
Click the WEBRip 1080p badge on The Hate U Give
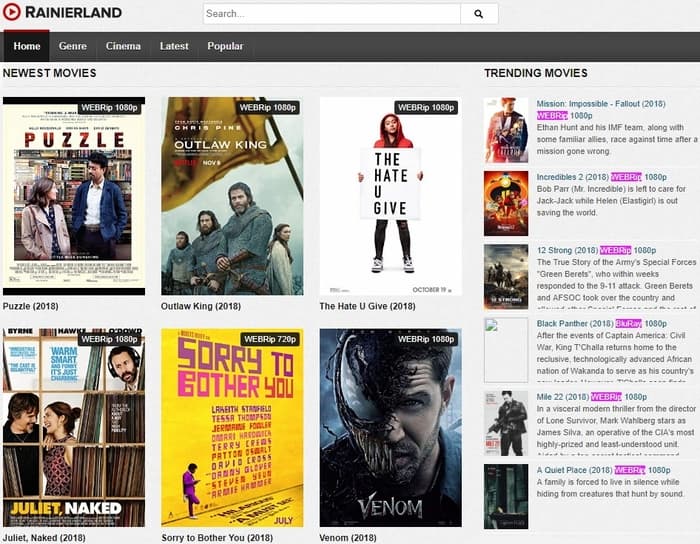tap(426, 108)
